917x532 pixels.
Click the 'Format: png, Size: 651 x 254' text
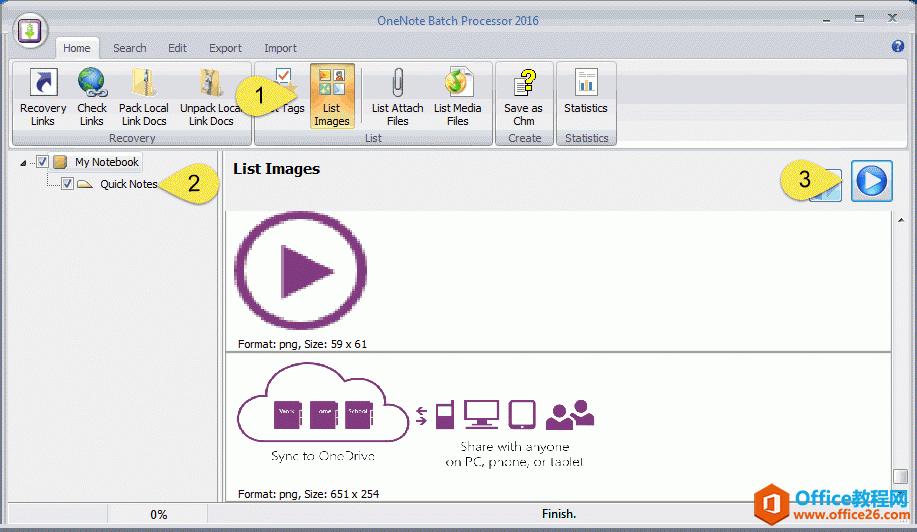[x=308, y=494]
